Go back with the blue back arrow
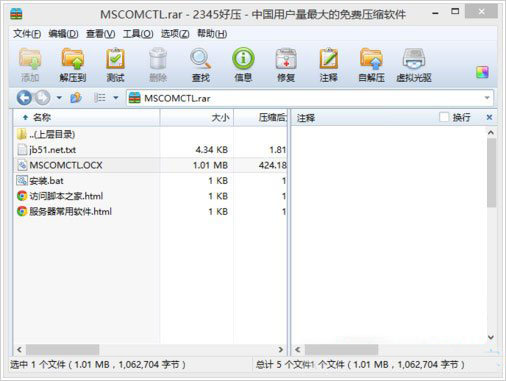 click(x=24, y=98)
